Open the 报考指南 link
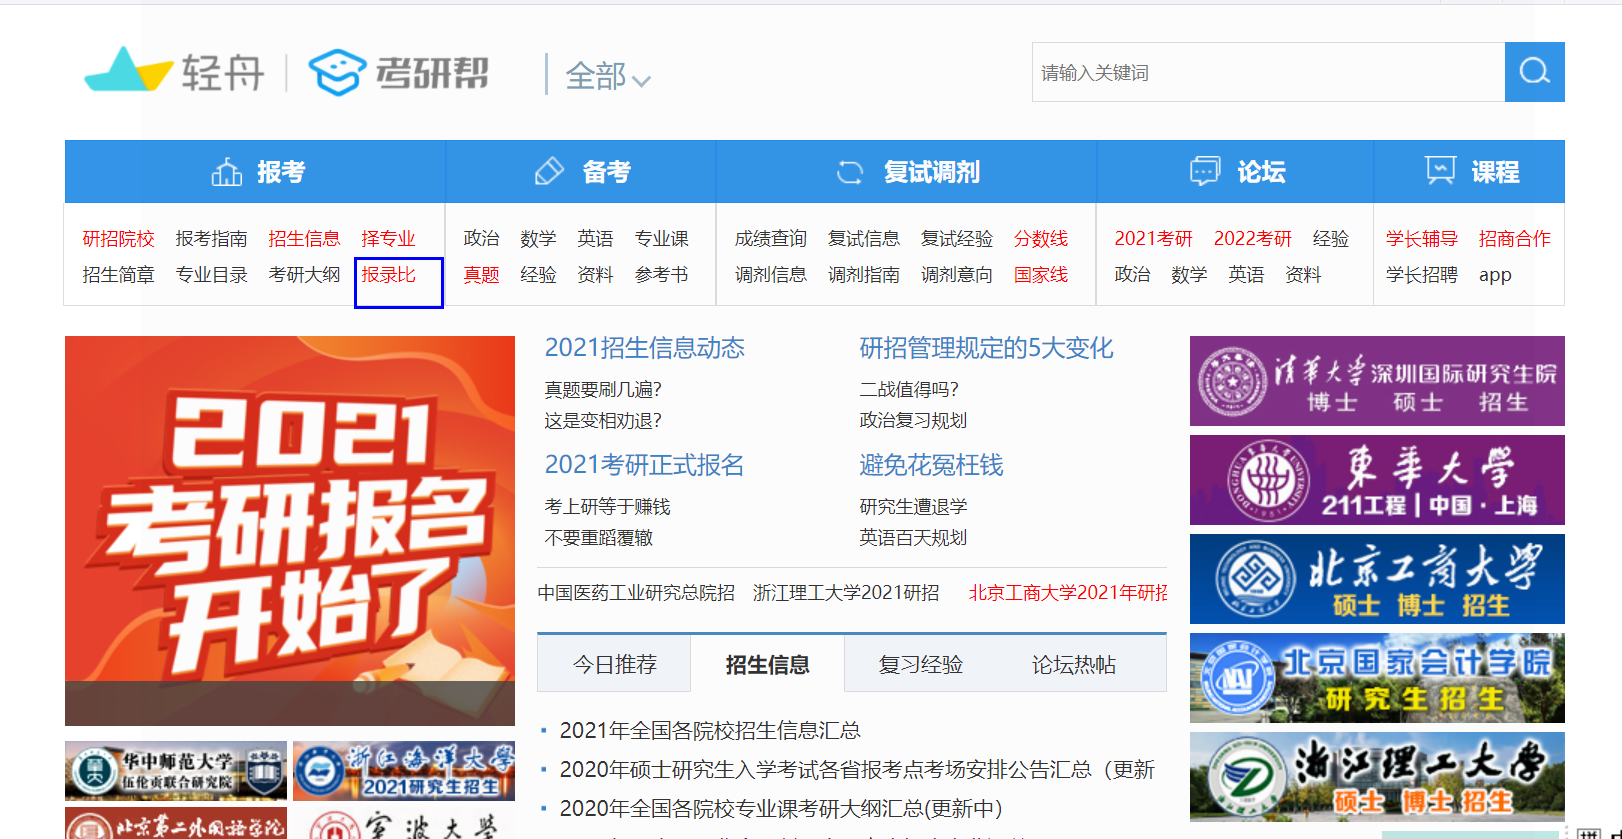The height and width of the screenshot is (839, 1622). tap(211, 239)
